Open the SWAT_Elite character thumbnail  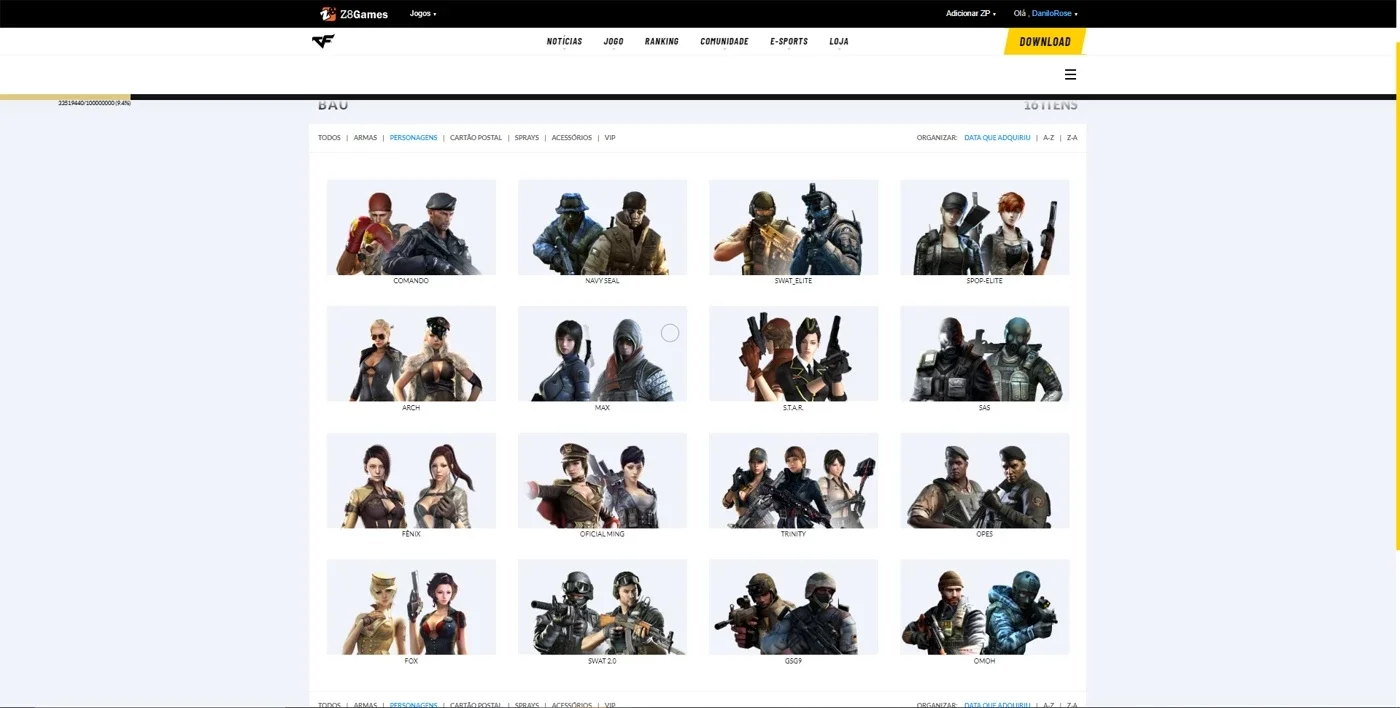pos(793,227)
